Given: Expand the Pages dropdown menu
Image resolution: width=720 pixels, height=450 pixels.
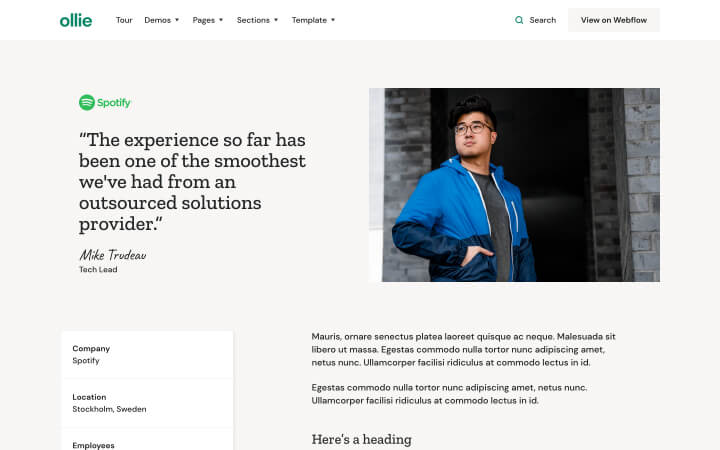Looking at the screenshot, I should pyautogui.click(x=208, y=20).
